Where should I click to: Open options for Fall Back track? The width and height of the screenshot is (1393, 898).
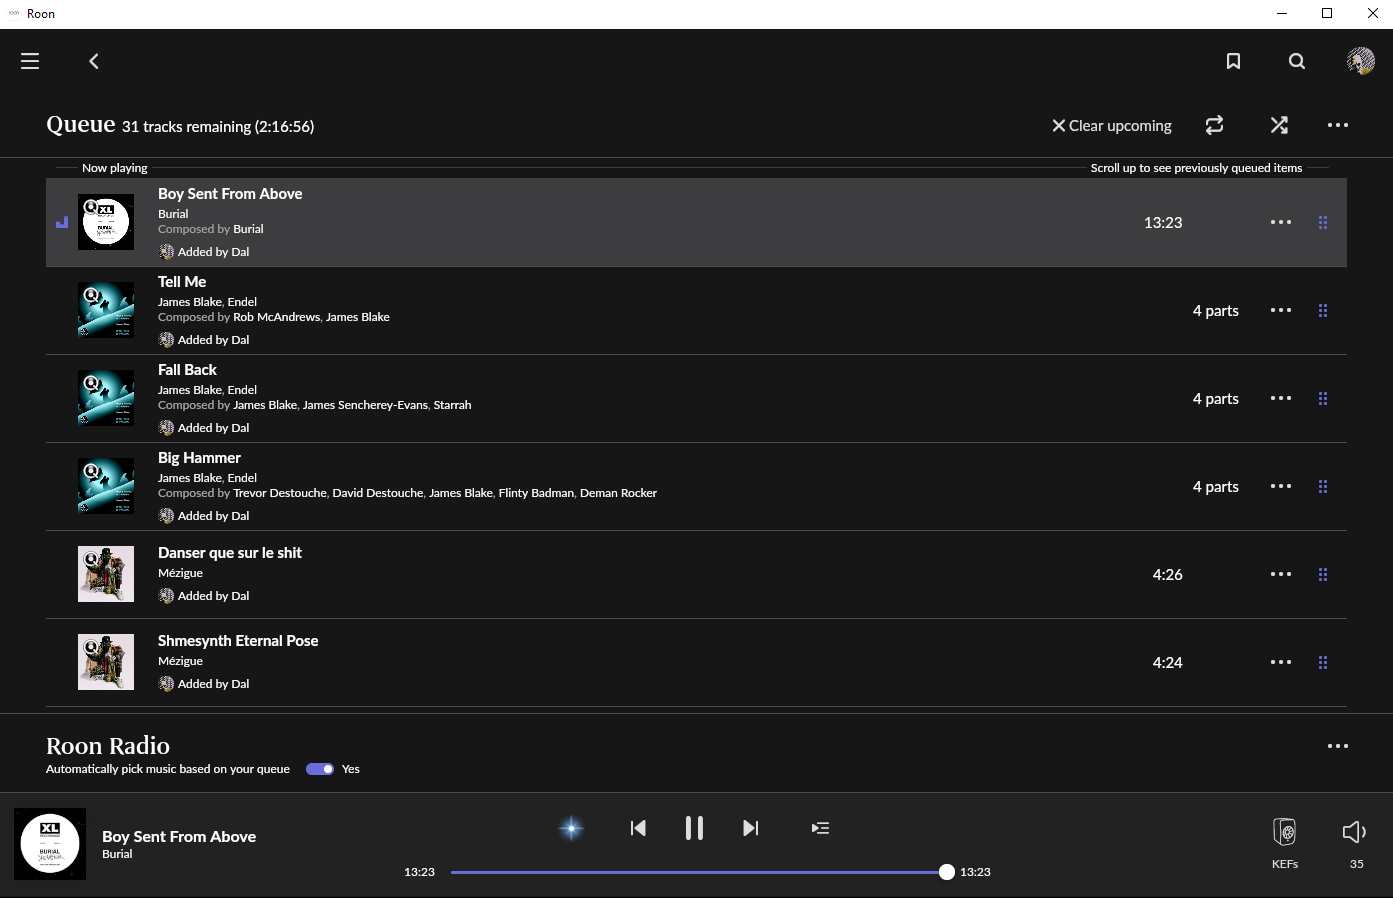(x=1281, y=398)
